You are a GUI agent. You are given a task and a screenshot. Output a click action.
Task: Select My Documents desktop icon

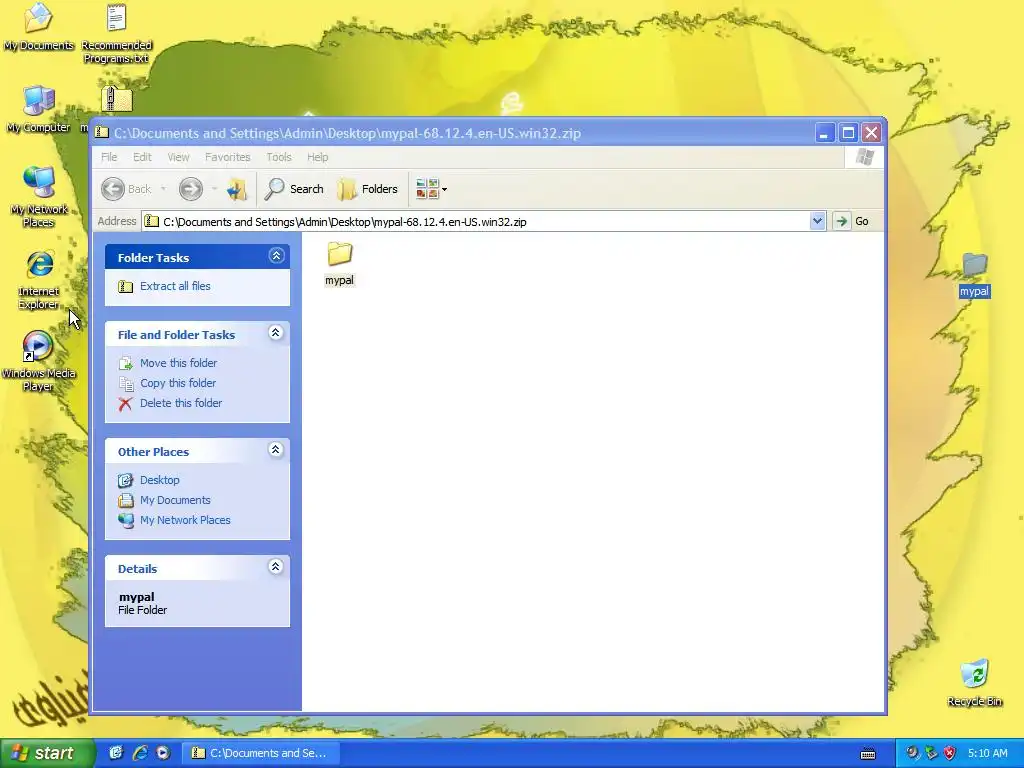[39, 27]
